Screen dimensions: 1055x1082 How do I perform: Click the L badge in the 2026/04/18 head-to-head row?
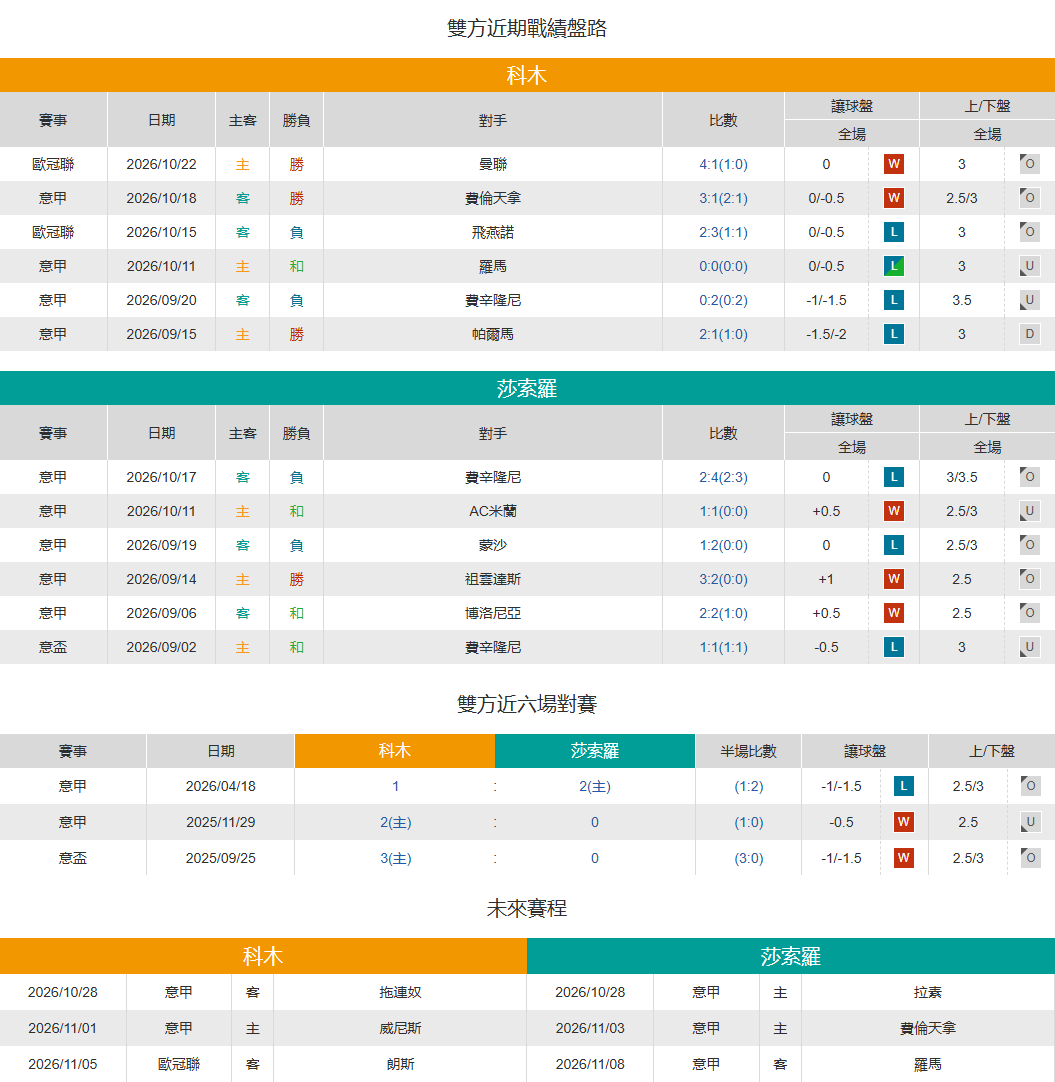pyautogui.click(x=903, y=786)
